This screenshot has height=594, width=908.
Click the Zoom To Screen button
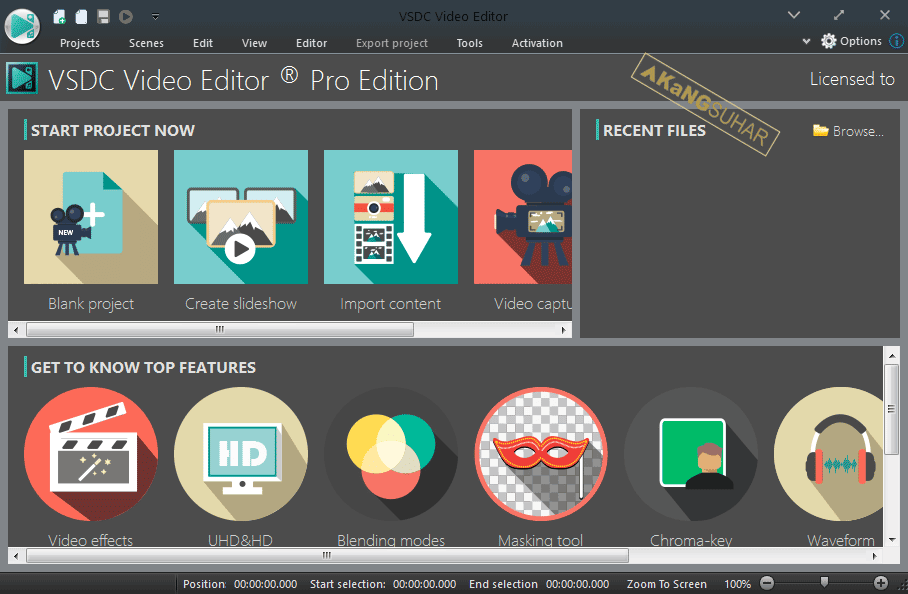(667, 584)
